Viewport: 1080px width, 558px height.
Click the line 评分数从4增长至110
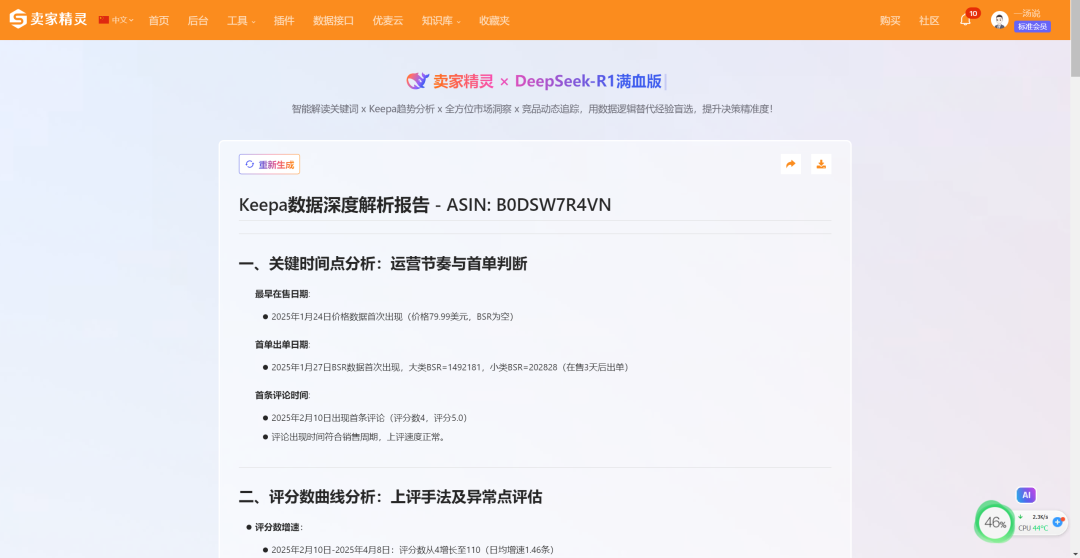point(413,550)
